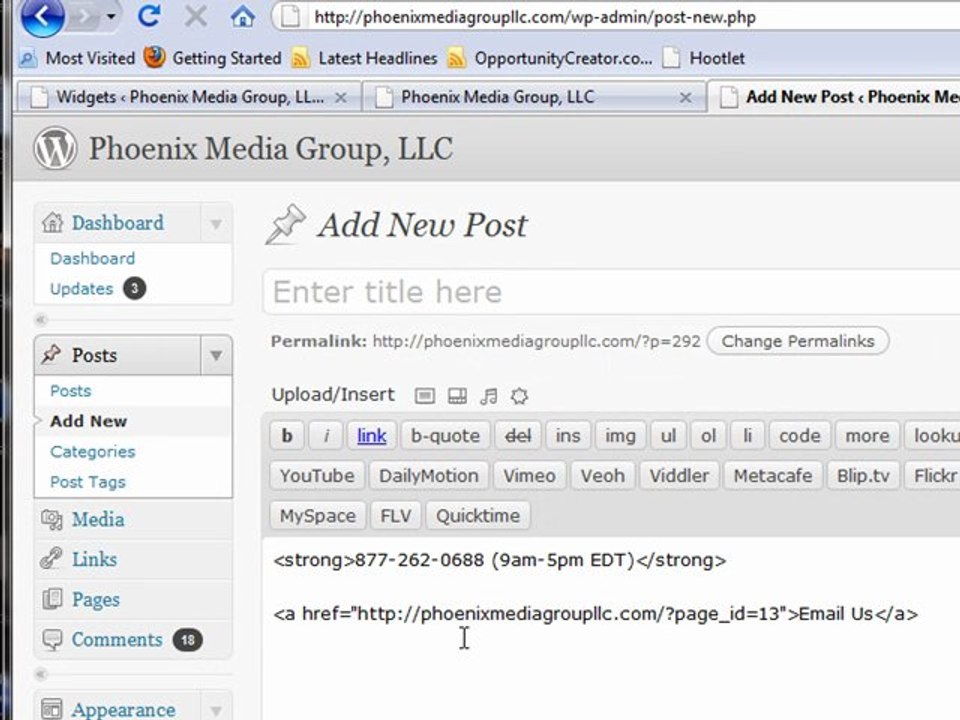Image resolution: width=960 pixels, height=720 pixels.
Task: Click the ins quicktag button
Action: point(568,435)
